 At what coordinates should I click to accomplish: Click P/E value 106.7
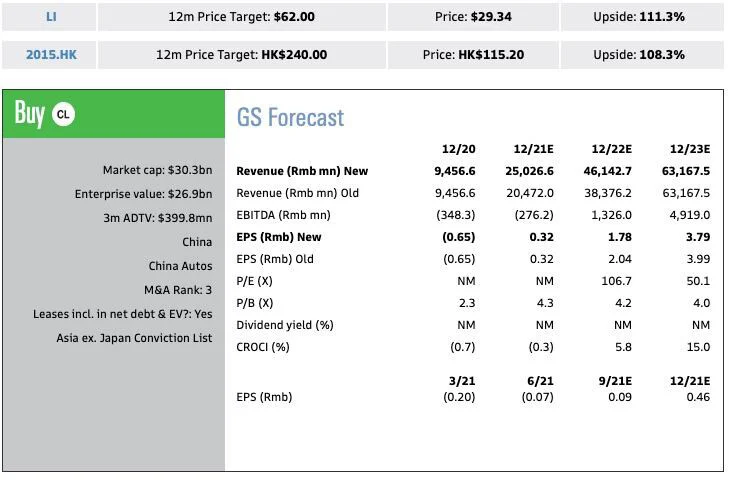click(616, 281)
